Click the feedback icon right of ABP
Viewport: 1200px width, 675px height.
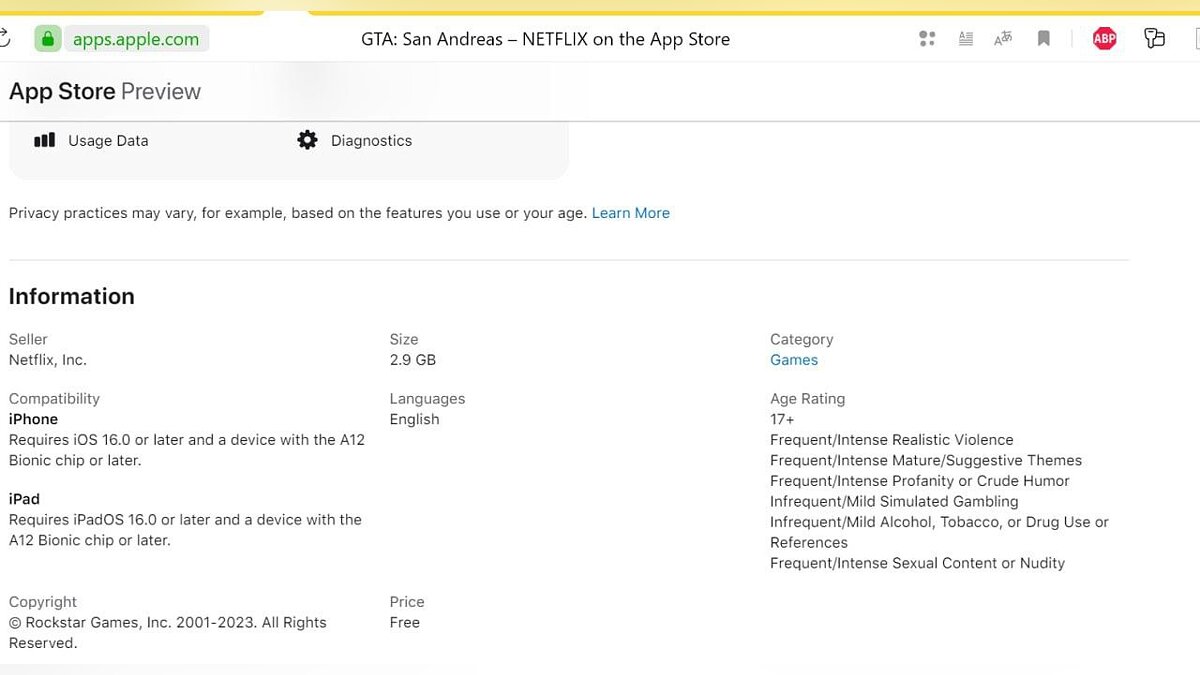click(1155, 39)
